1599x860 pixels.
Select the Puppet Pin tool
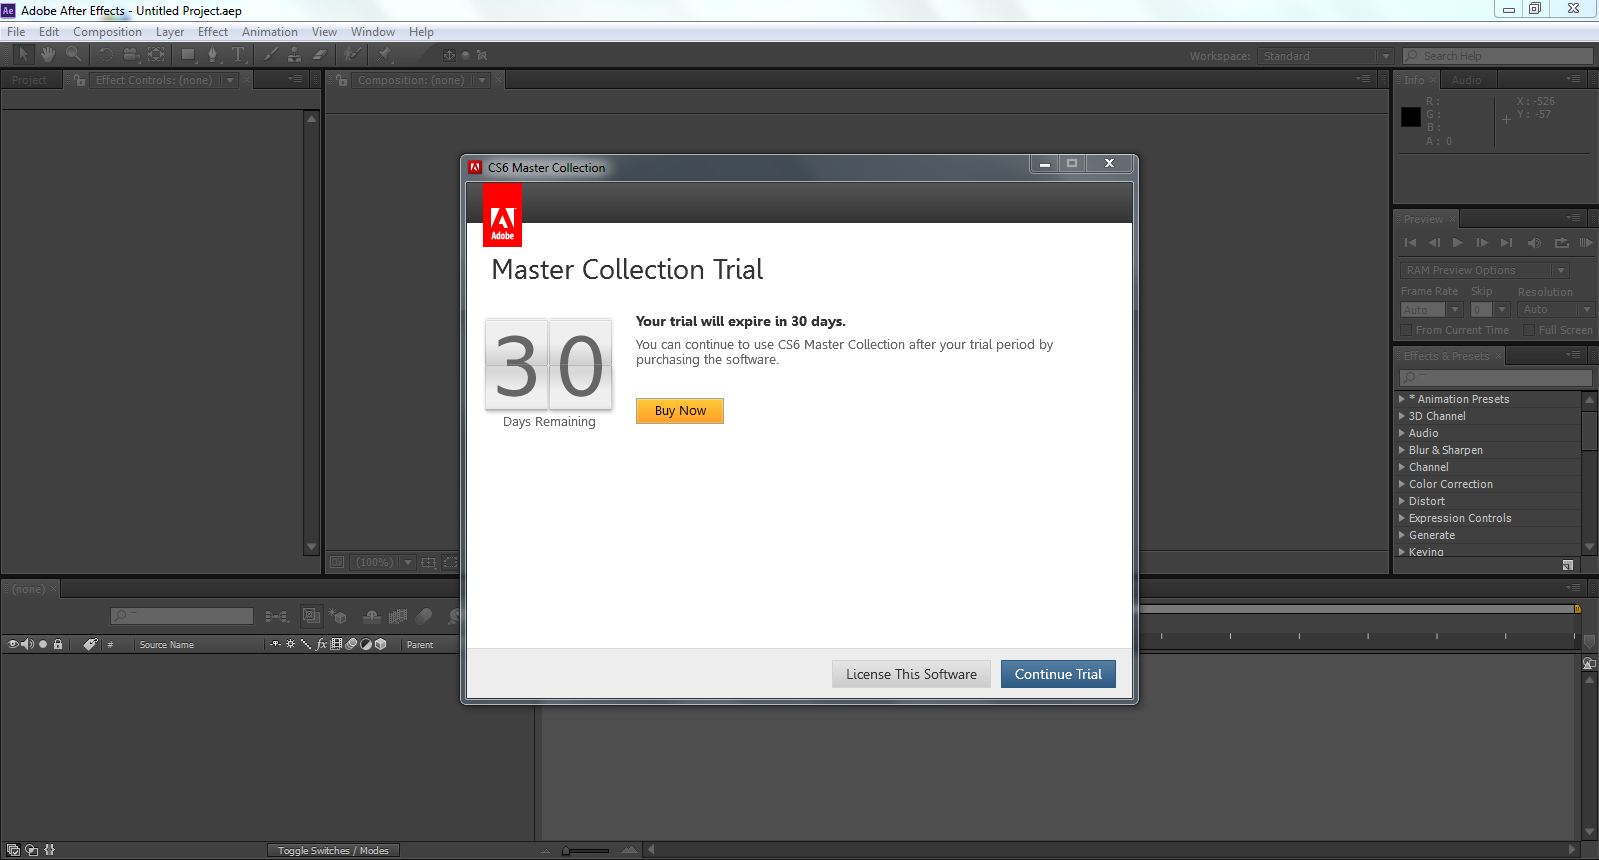click(384, 55)
